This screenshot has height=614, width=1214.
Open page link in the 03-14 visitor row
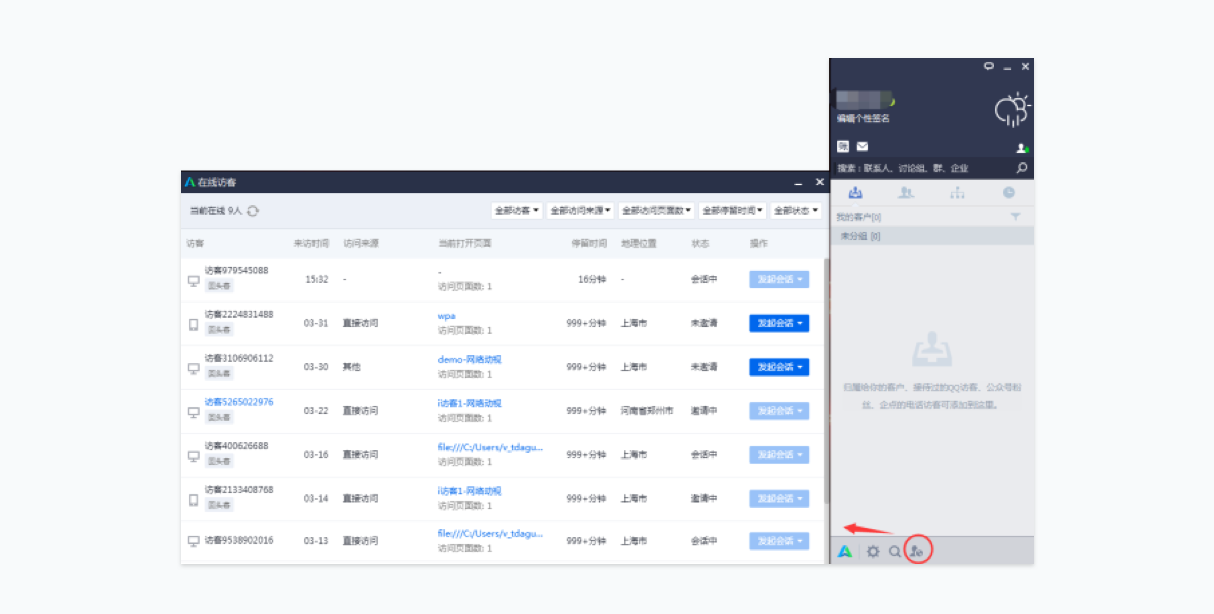point(470,491)
